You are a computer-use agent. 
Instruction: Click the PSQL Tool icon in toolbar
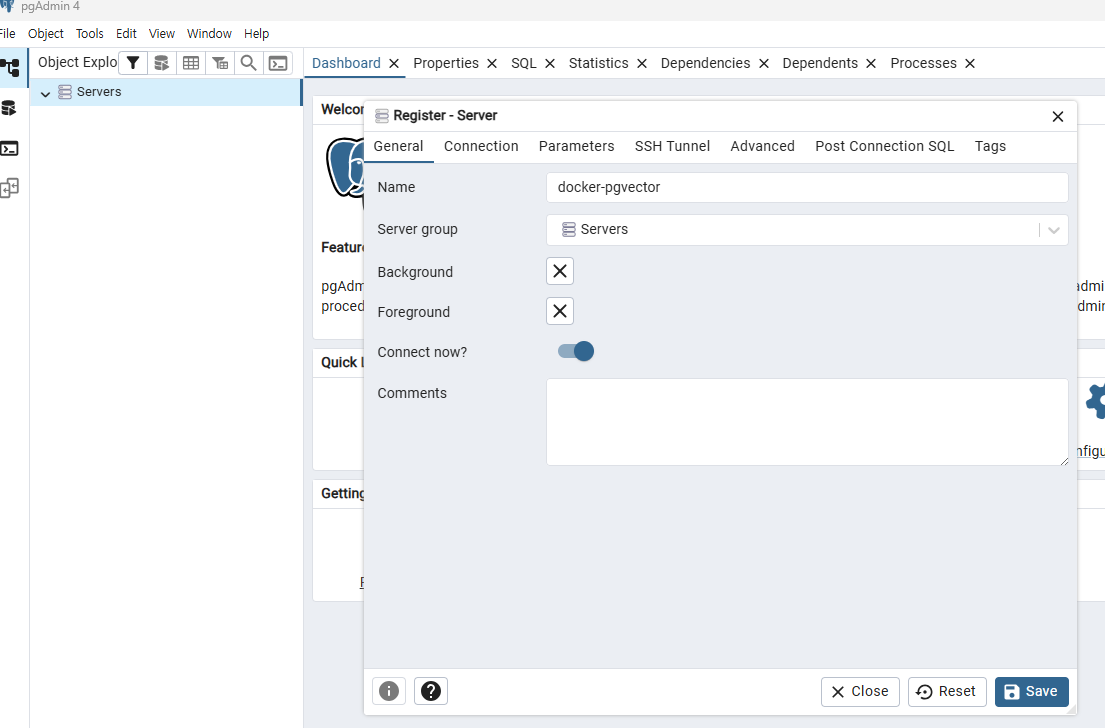(278, 63)
